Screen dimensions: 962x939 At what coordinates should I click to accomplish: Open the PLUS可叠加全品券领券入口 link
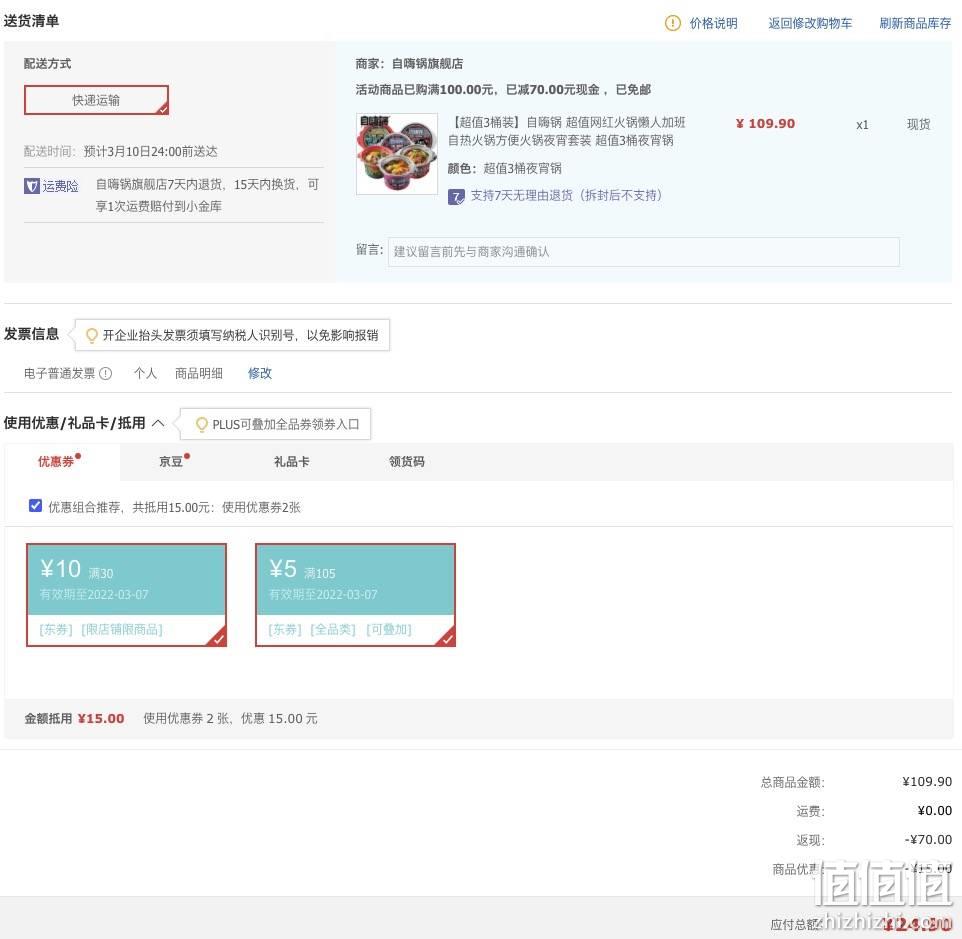click(x=286, y=424)
